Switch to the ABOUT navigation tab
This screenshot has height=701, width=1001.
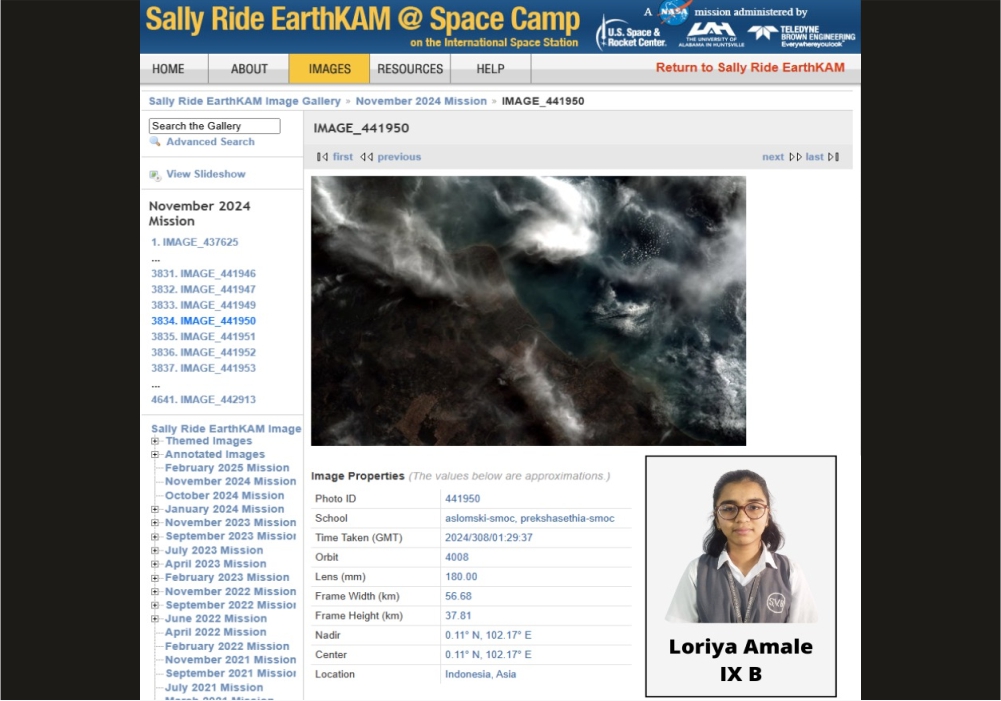click(249, 69)
